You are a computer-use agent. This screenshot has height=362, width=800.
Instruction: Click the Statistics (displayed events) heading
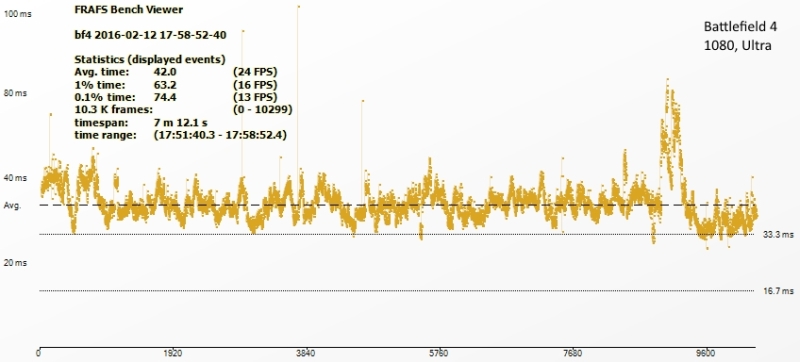point(150,59)
